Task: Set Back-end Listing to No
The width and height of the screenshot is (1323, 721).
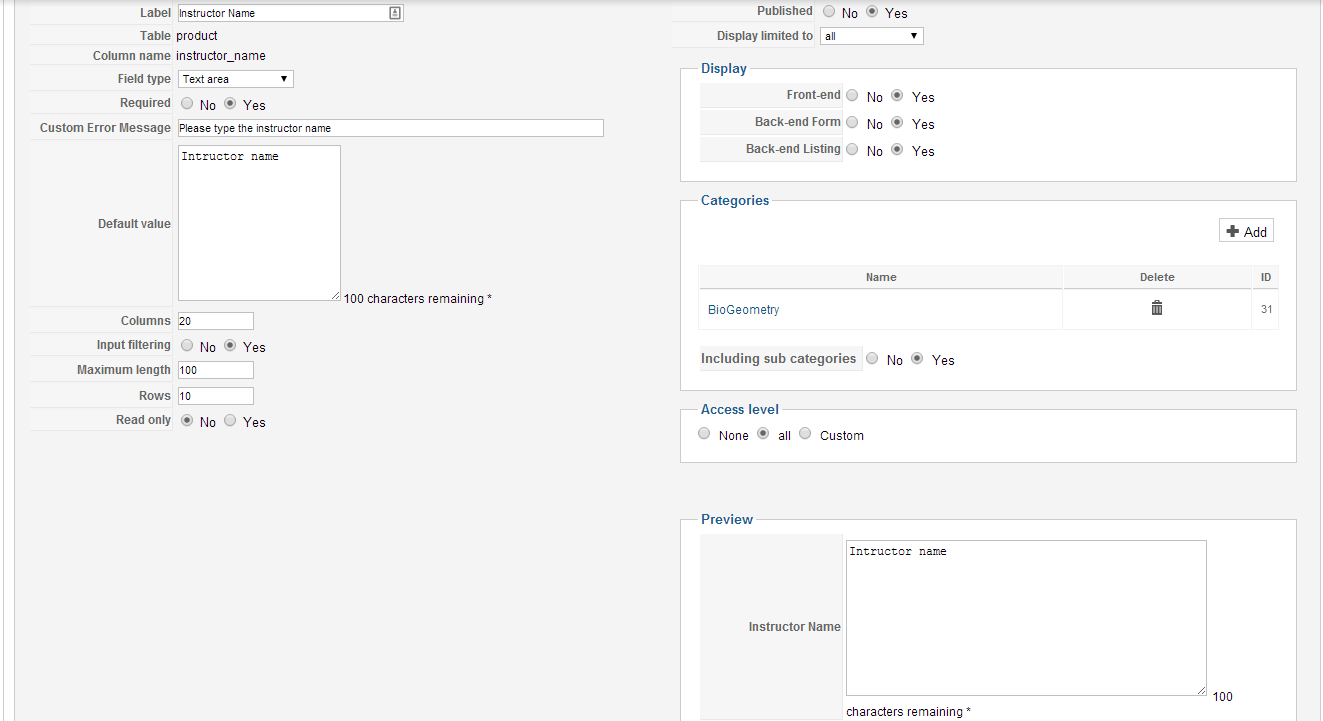Action: 852,150
